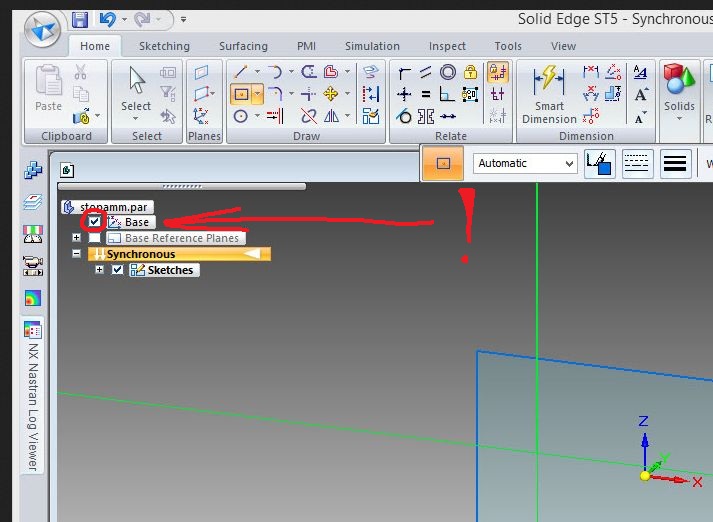This screenshot has height=522, width=713.
Task: Open the line type selector
Action: (x=637, y=163)
